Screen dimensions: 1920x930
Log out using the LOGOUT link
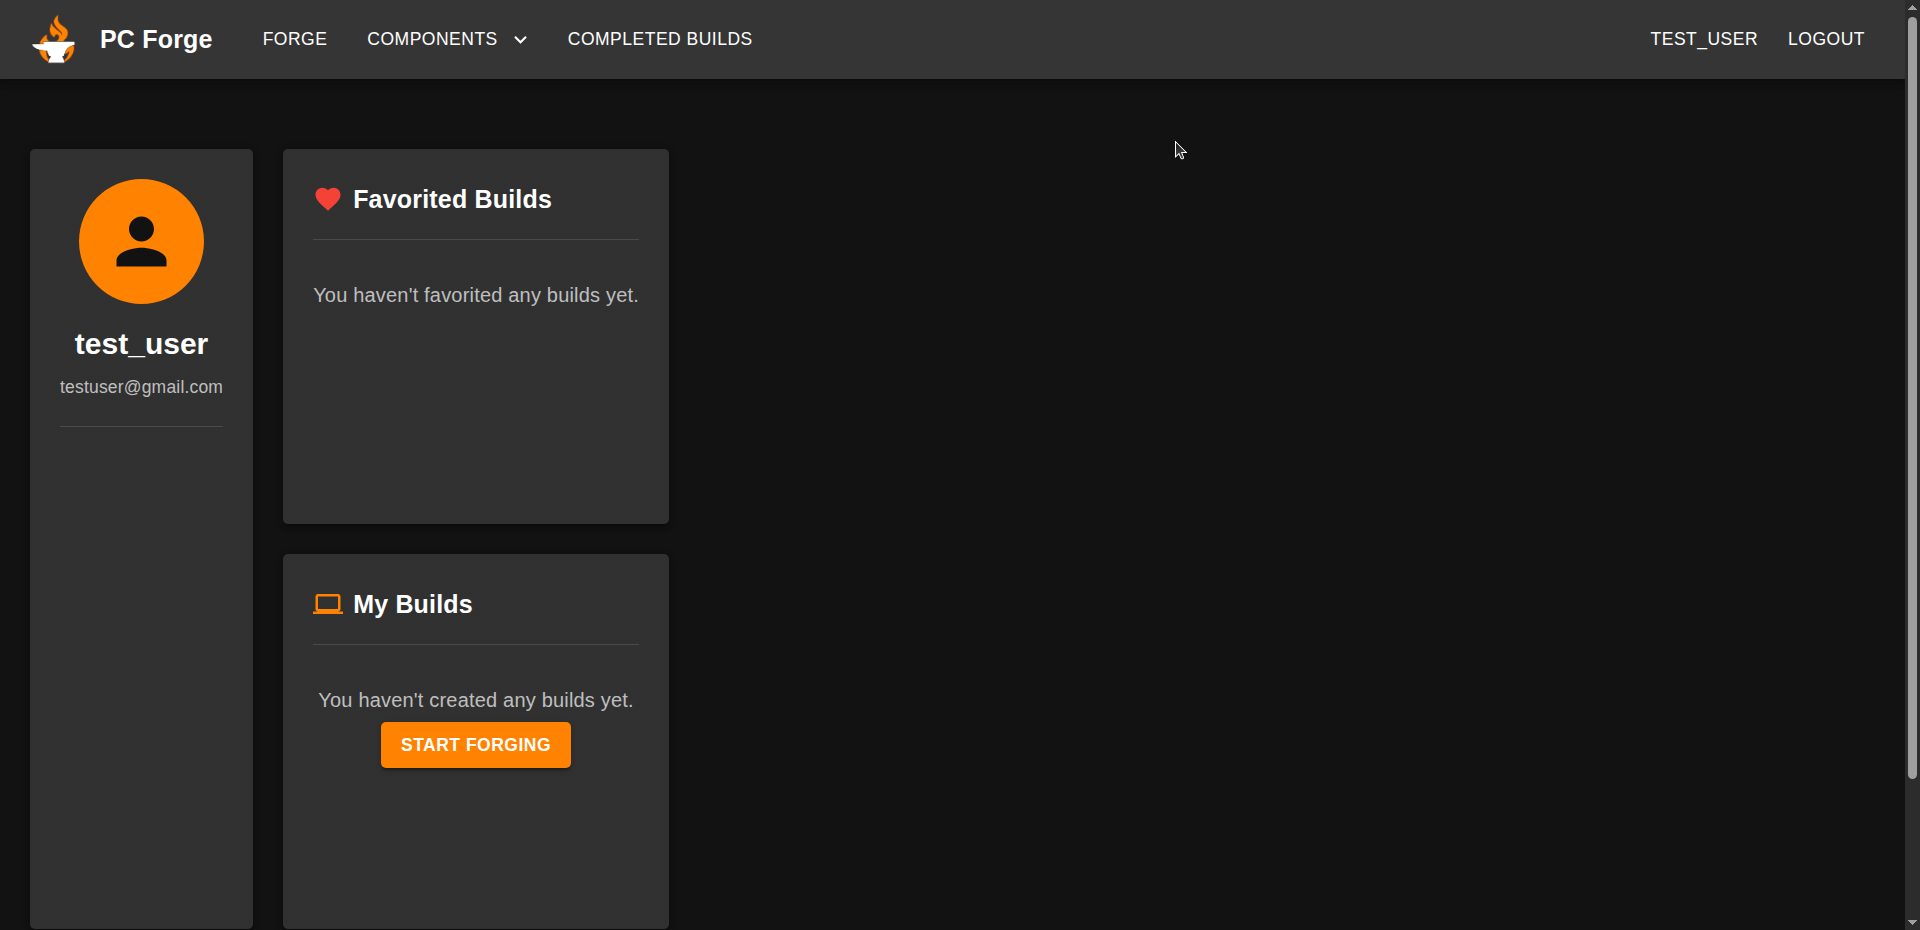coord(1825,39)
